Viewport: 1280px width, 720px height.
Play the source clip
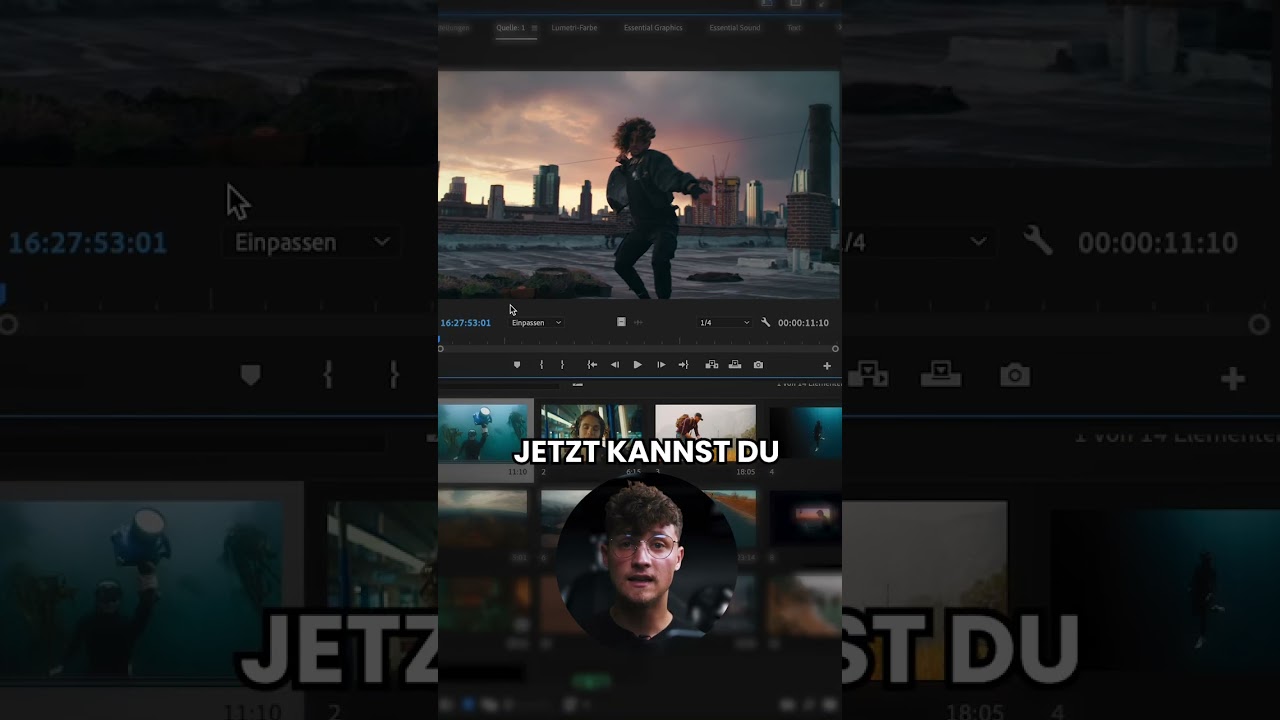point(638,365)
